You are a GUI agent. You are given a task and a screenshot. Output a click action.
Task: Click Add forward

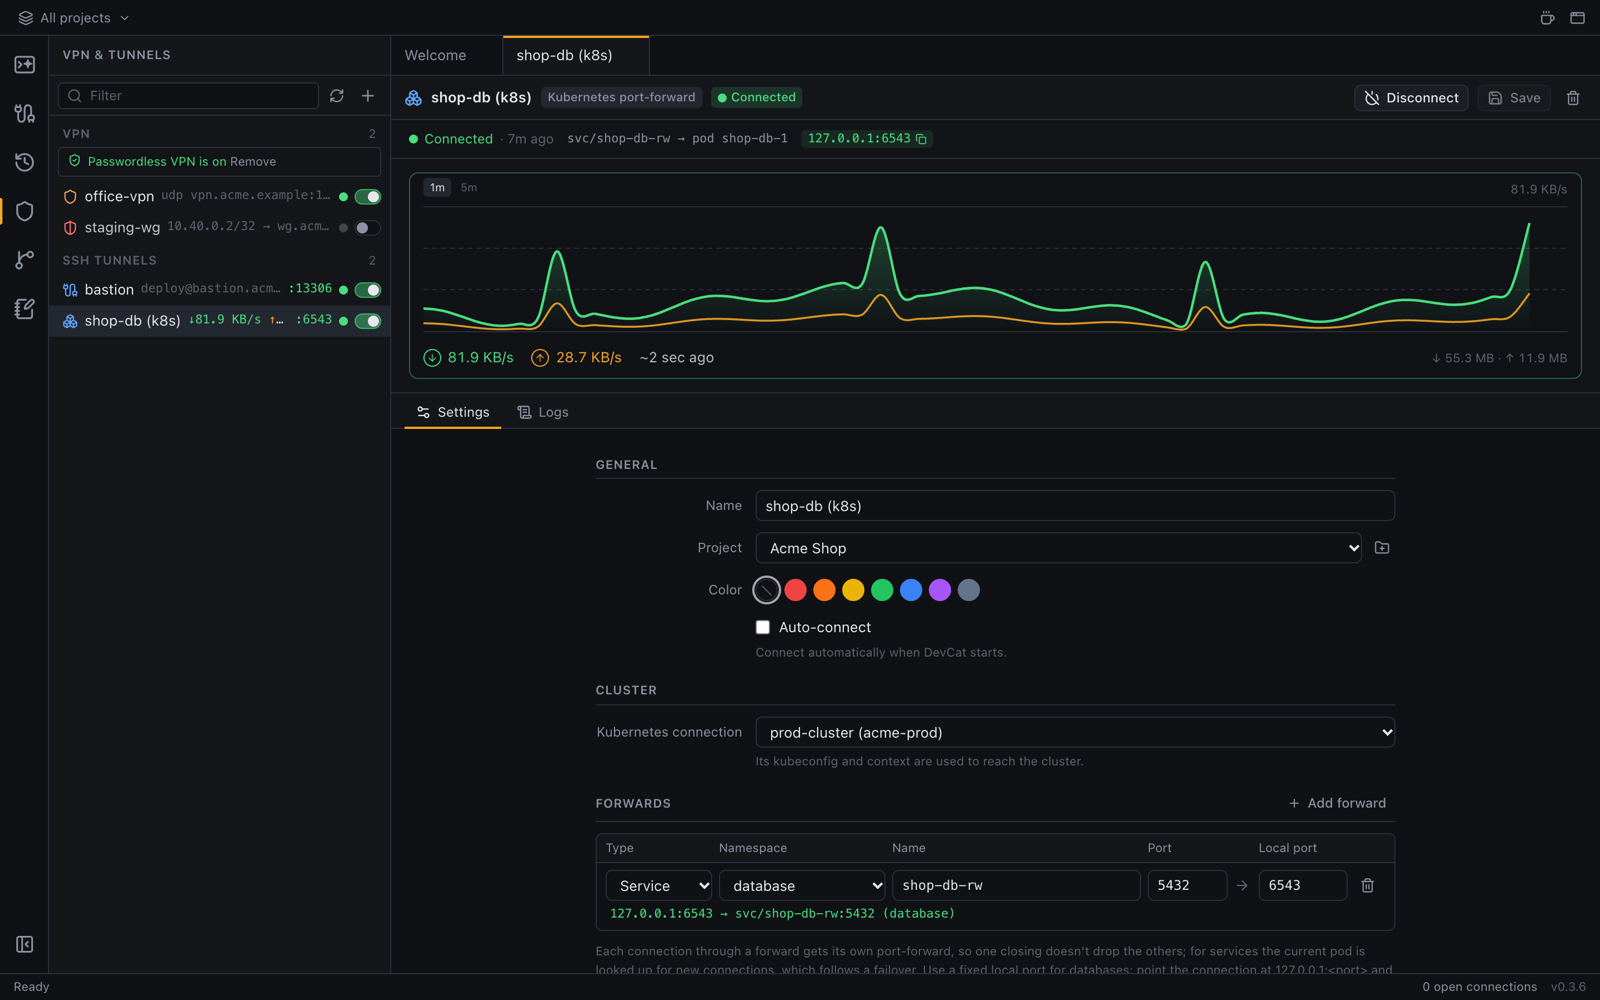(1337, 803)
